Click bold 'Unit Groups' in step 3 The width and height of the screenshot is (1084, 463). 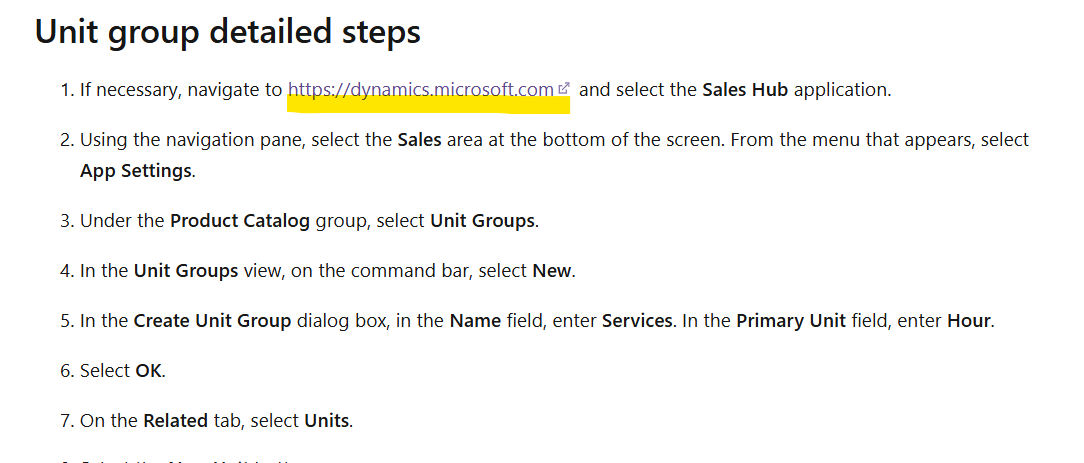(483, 221)
